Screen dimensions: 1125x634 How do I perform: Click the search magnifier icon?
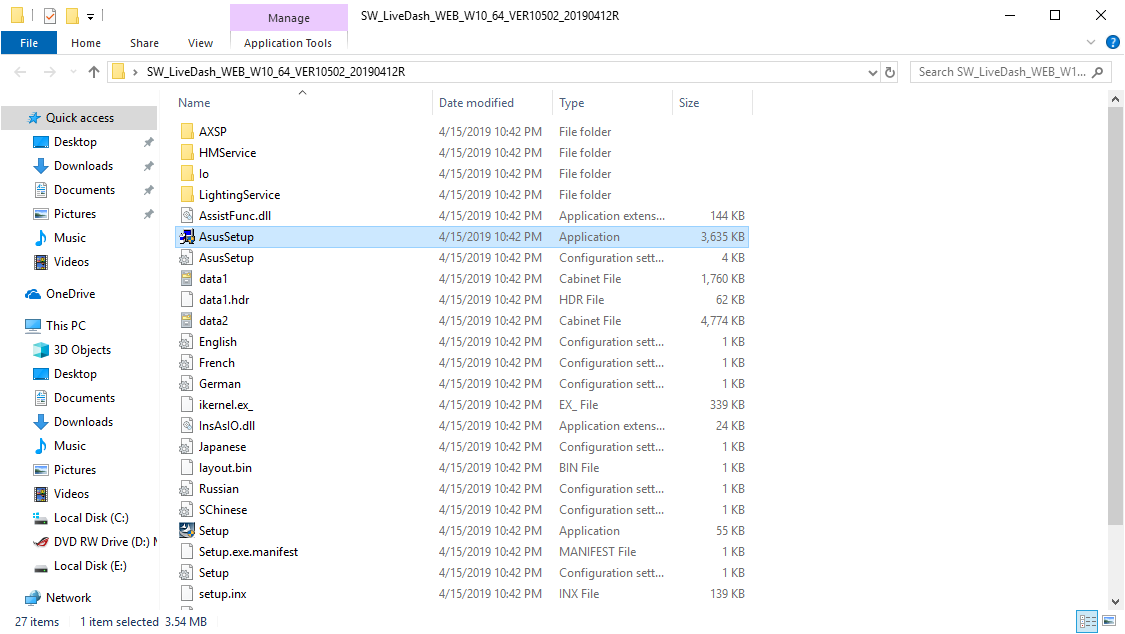coord(1097,72)
